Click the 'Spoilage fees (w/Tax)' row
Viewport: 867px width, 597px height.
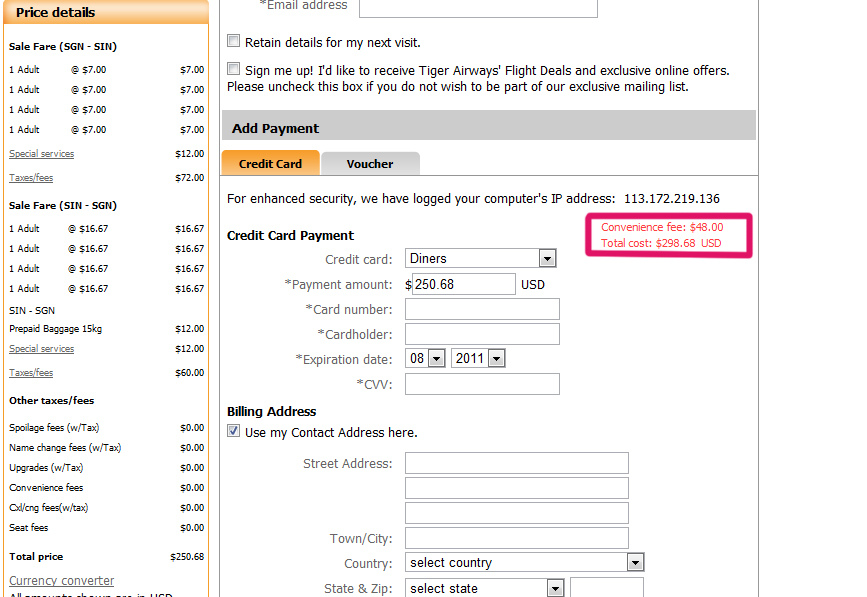(x=106, y=428)
